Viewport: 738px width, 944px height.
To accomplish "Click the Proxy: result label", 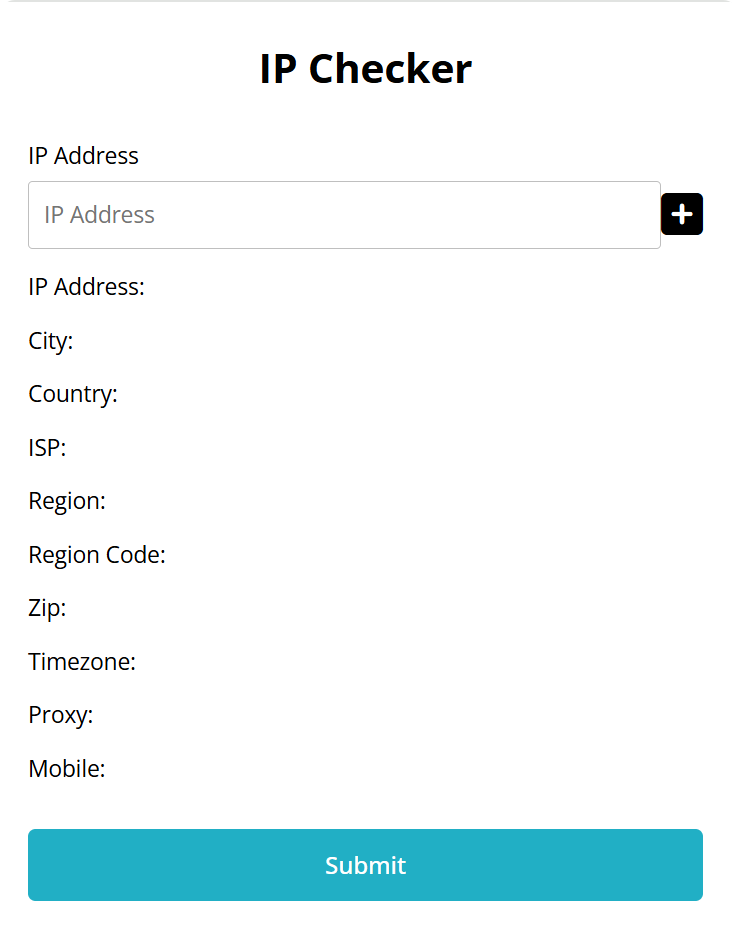I will click(x=61, y=715).
